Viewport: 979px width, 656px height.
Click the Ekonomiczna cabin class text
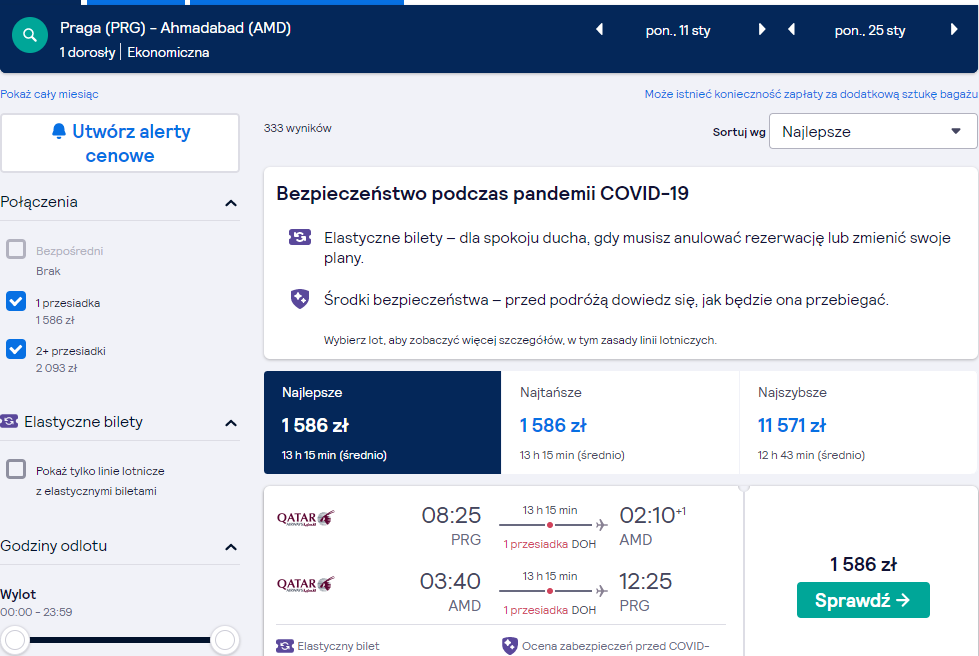tap(168, 52)
